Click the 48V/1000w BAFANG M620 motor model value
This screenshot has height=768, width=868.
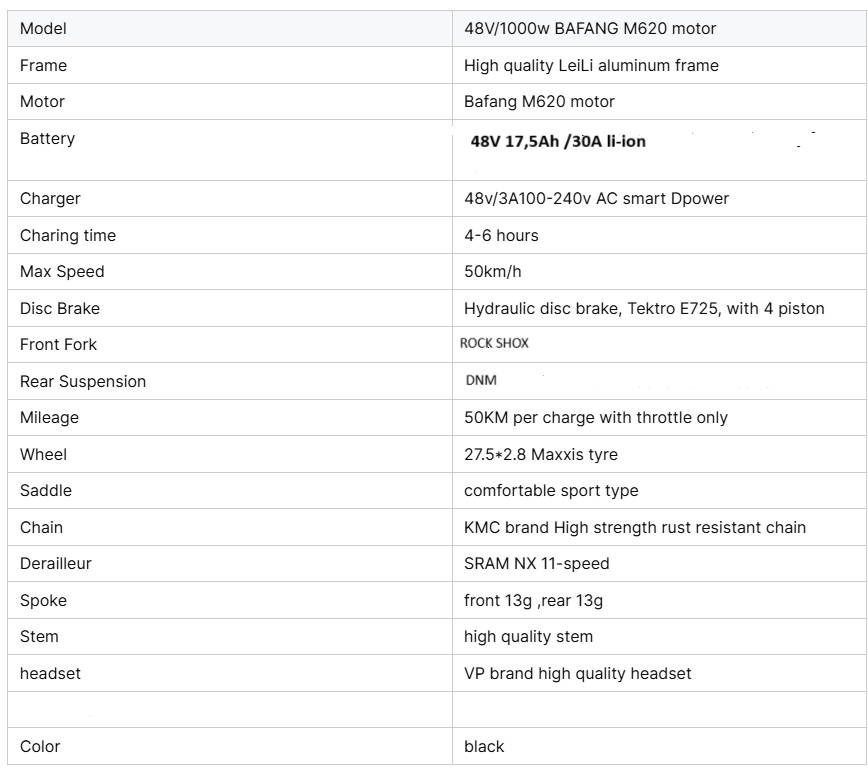[590, 29]
